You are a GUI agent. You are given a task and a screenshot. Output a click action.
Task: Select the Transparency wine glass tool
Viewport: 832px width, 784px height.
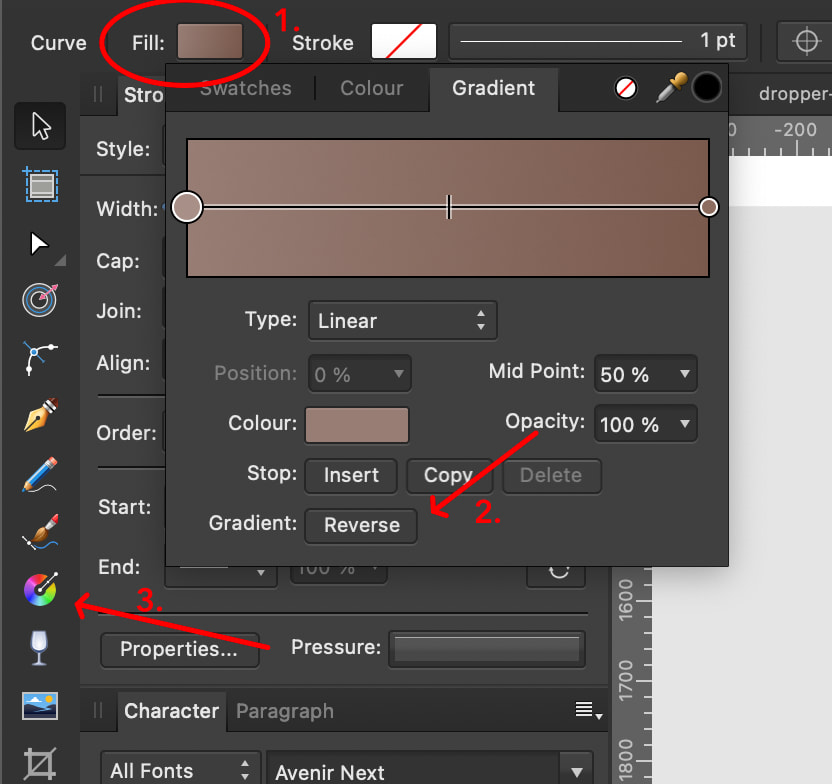(40, 648)
